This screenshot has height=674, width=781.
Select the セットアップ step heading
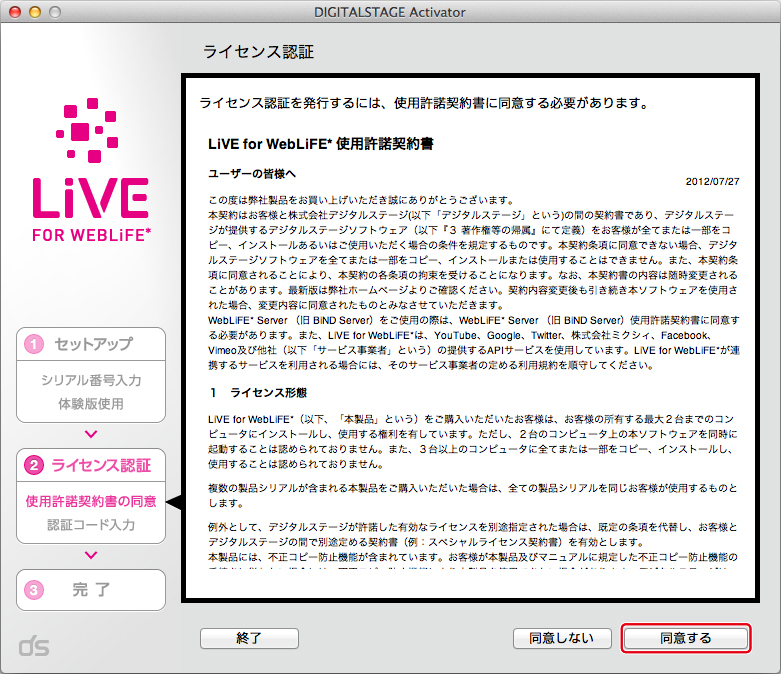94,344
